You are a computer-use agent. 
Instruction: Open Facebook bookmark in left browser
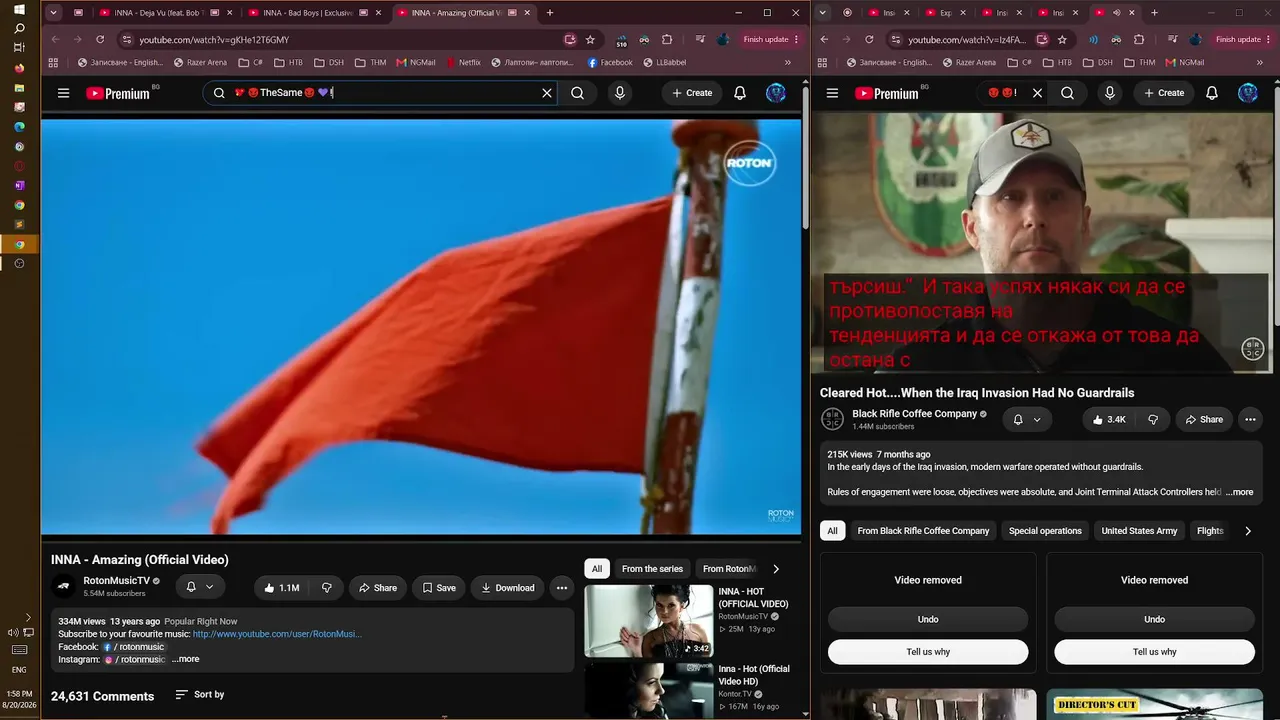pyautogui.click(x=610, y=62)
